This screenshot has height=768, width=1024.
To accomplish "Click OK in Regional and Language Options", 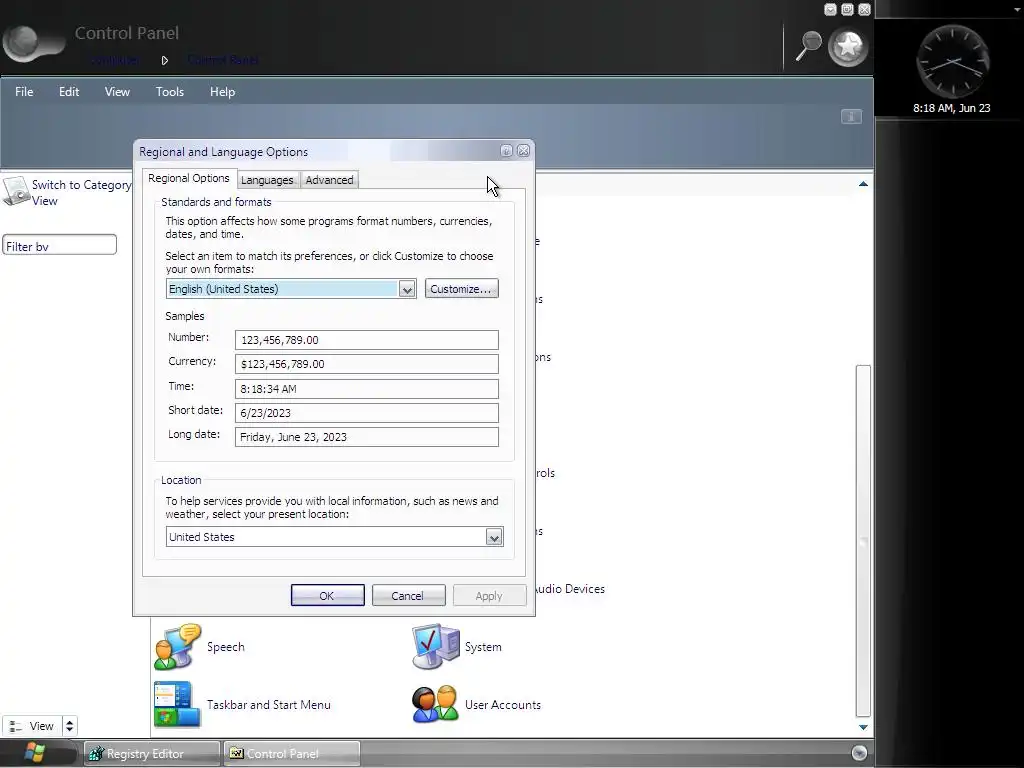I will [327, 596].
